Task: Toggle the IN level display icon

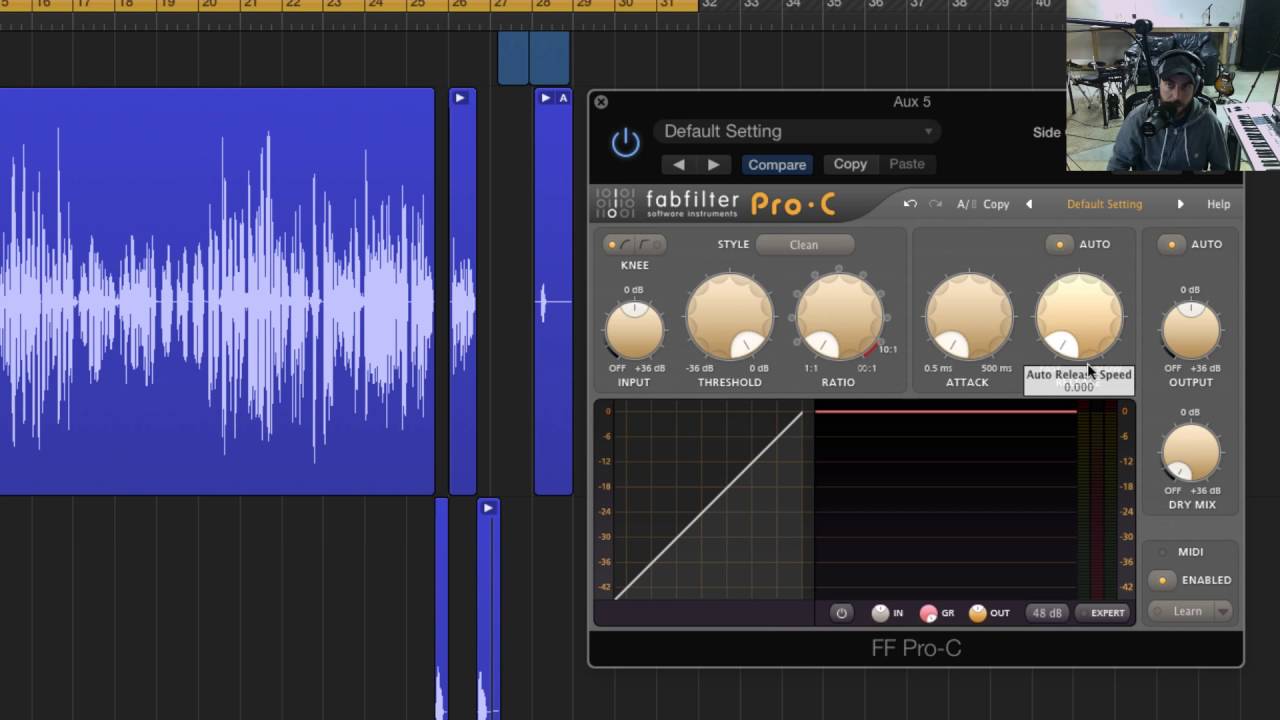Action: (x=880, y=613)
